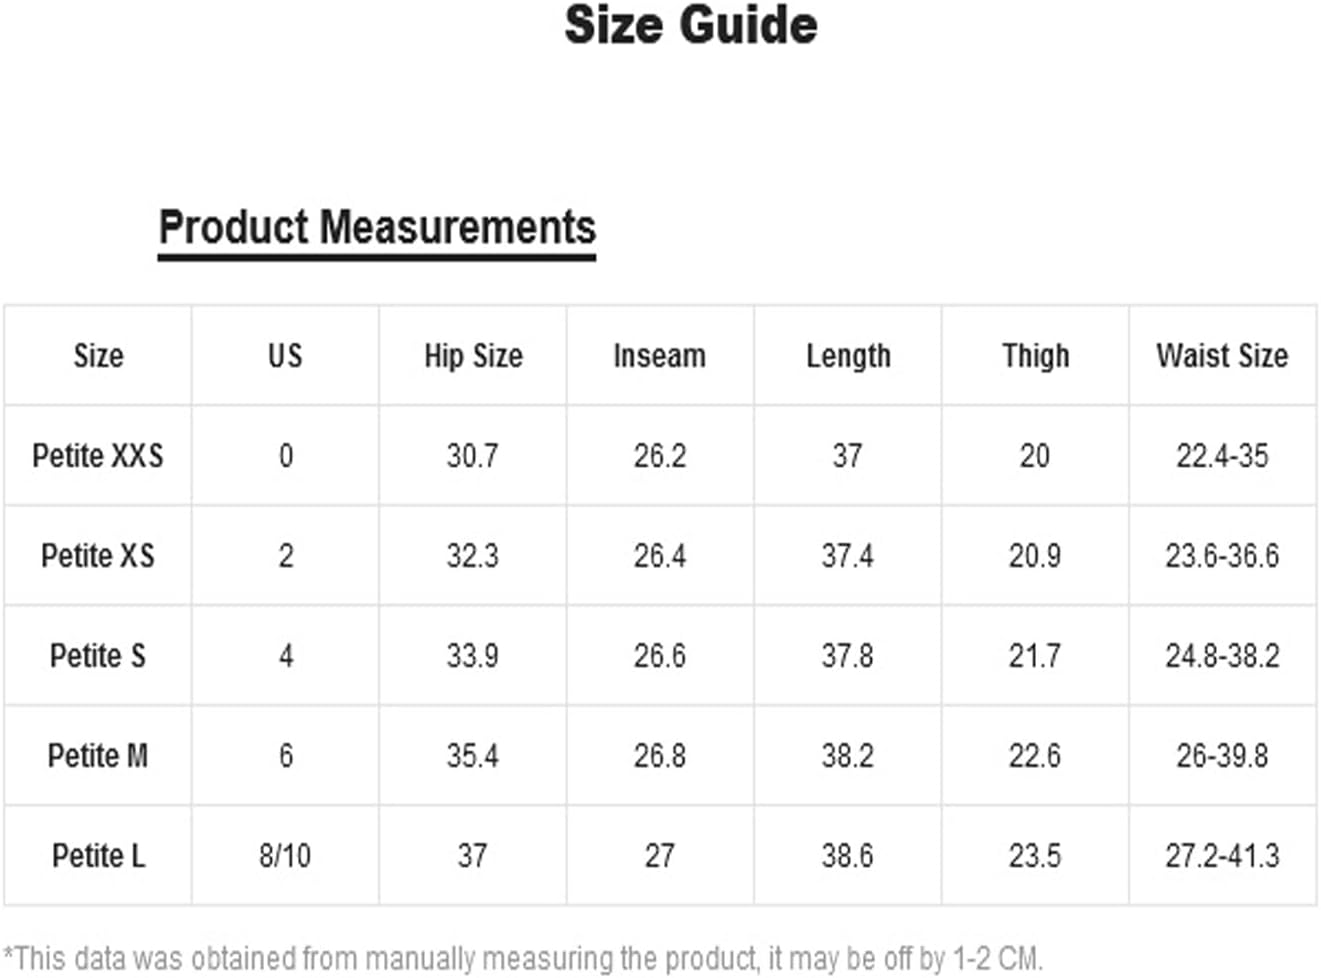Select thigh value 20.9
The height and width of the screenshot is (978, 1321).
1035,556
